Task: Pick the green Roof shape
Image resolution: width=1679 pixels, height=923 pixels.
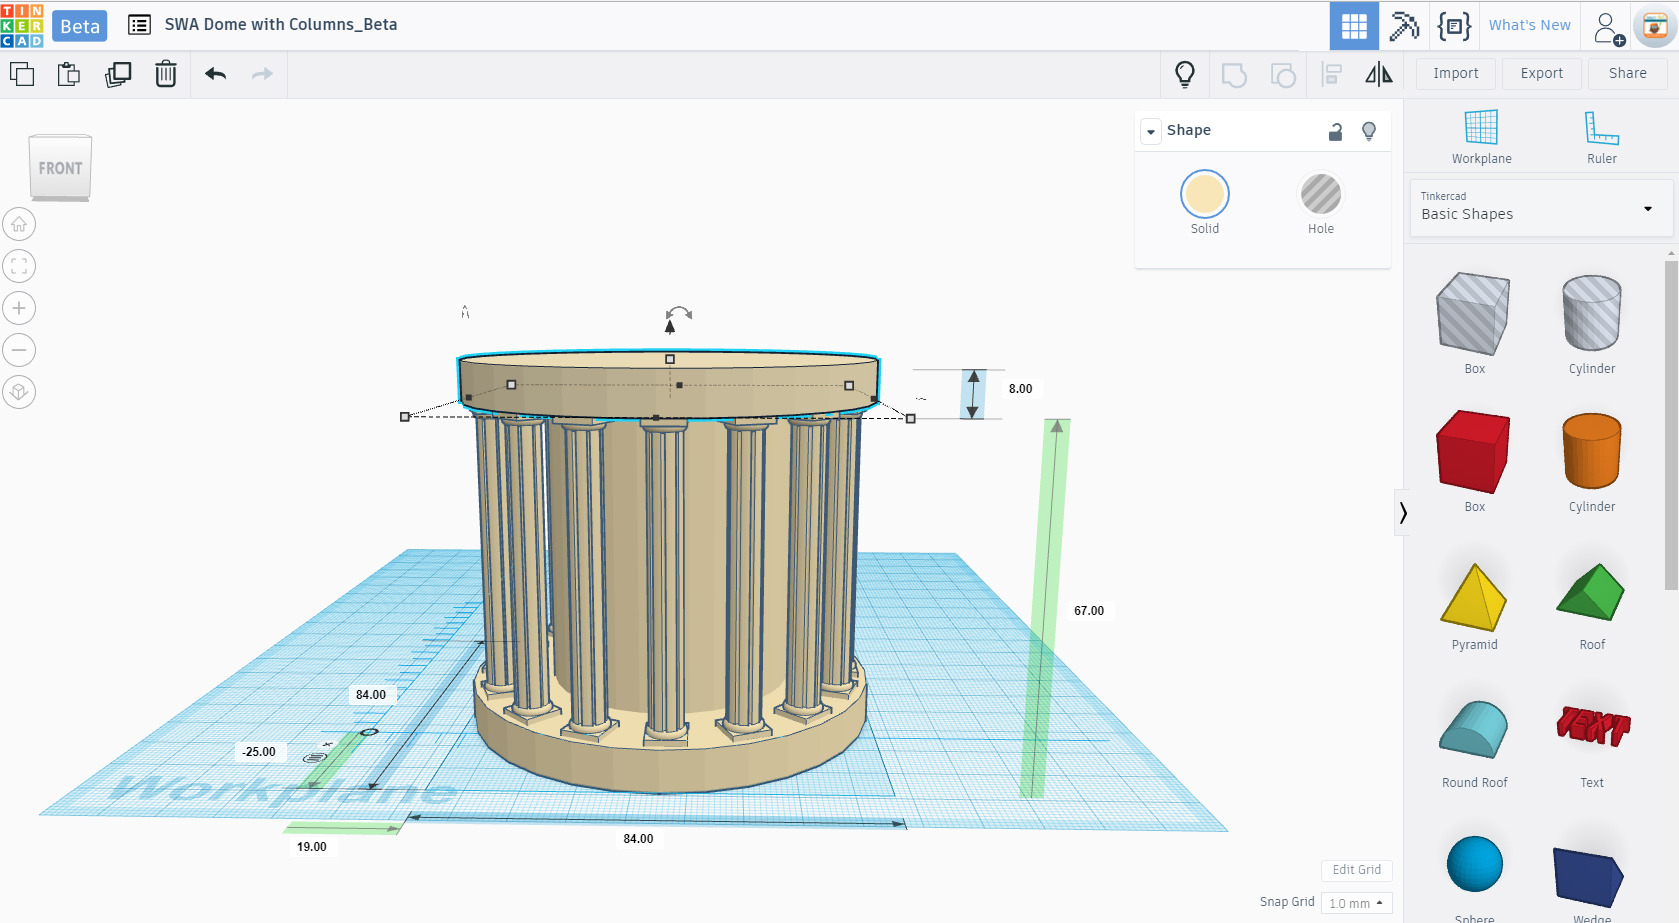Action: 1591,593
